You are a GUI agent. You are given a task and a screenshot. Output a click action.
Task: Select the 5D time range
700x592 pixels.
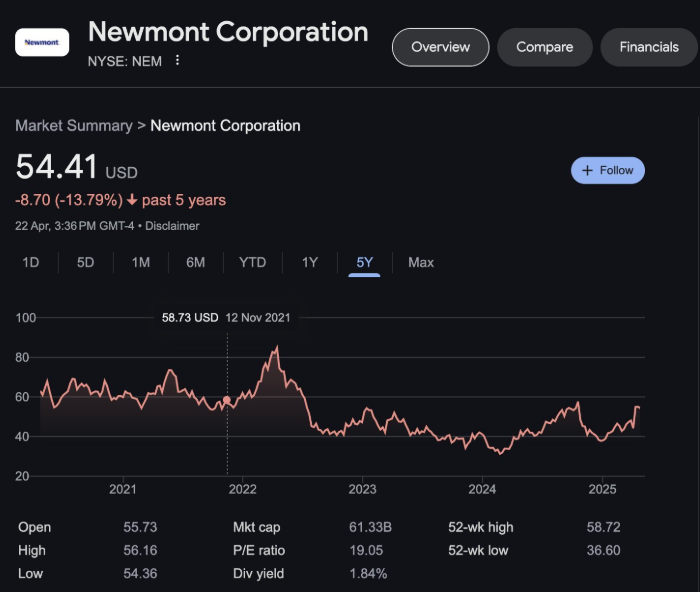pyautogui.click(x=86, y=262)
